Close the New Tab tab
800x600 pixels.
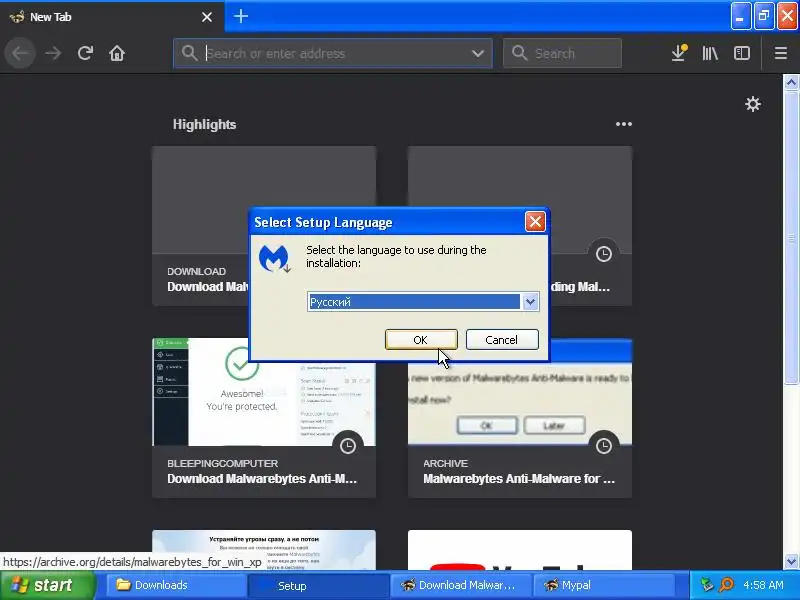click(x=207, y=17)
